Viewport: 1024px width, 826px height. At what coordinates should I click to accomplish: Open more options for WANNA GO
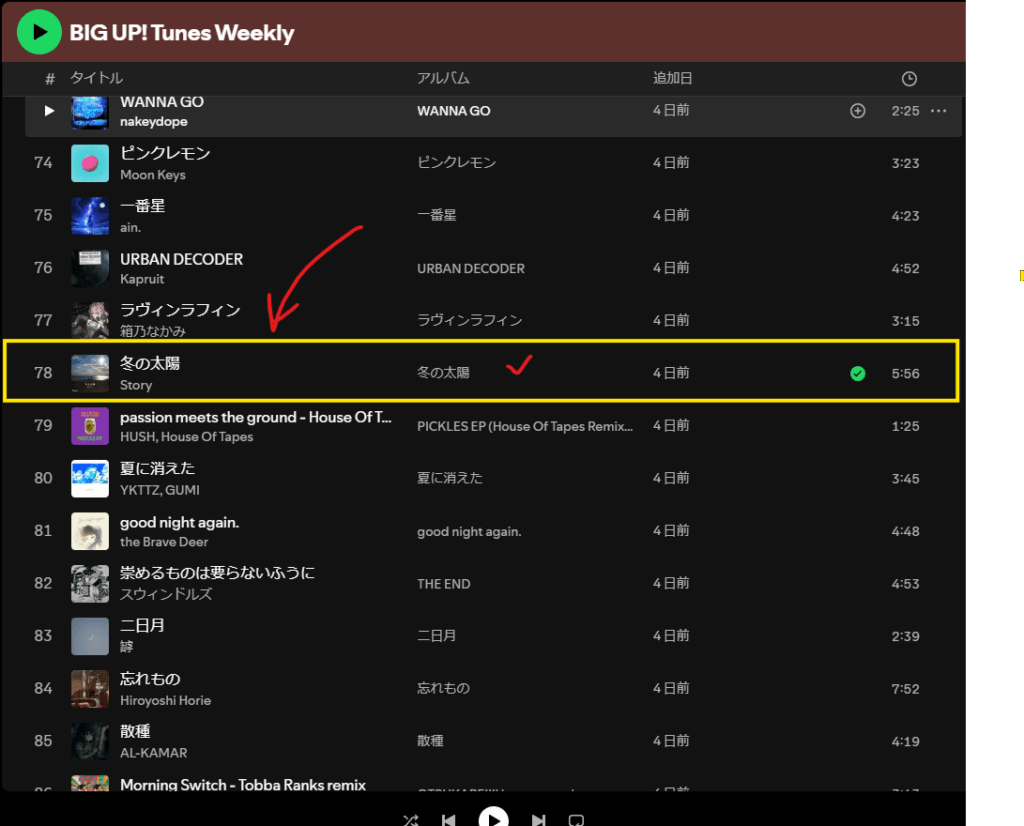tap(938, 111)
